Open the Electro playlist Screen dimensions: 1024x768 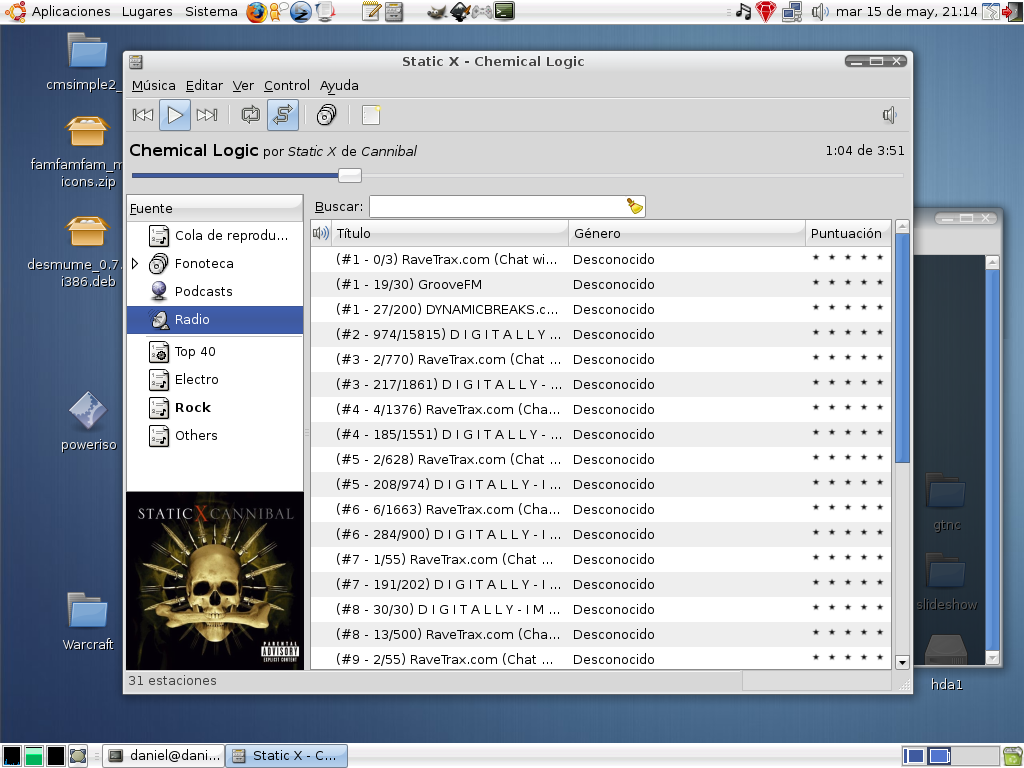(216, 379)
